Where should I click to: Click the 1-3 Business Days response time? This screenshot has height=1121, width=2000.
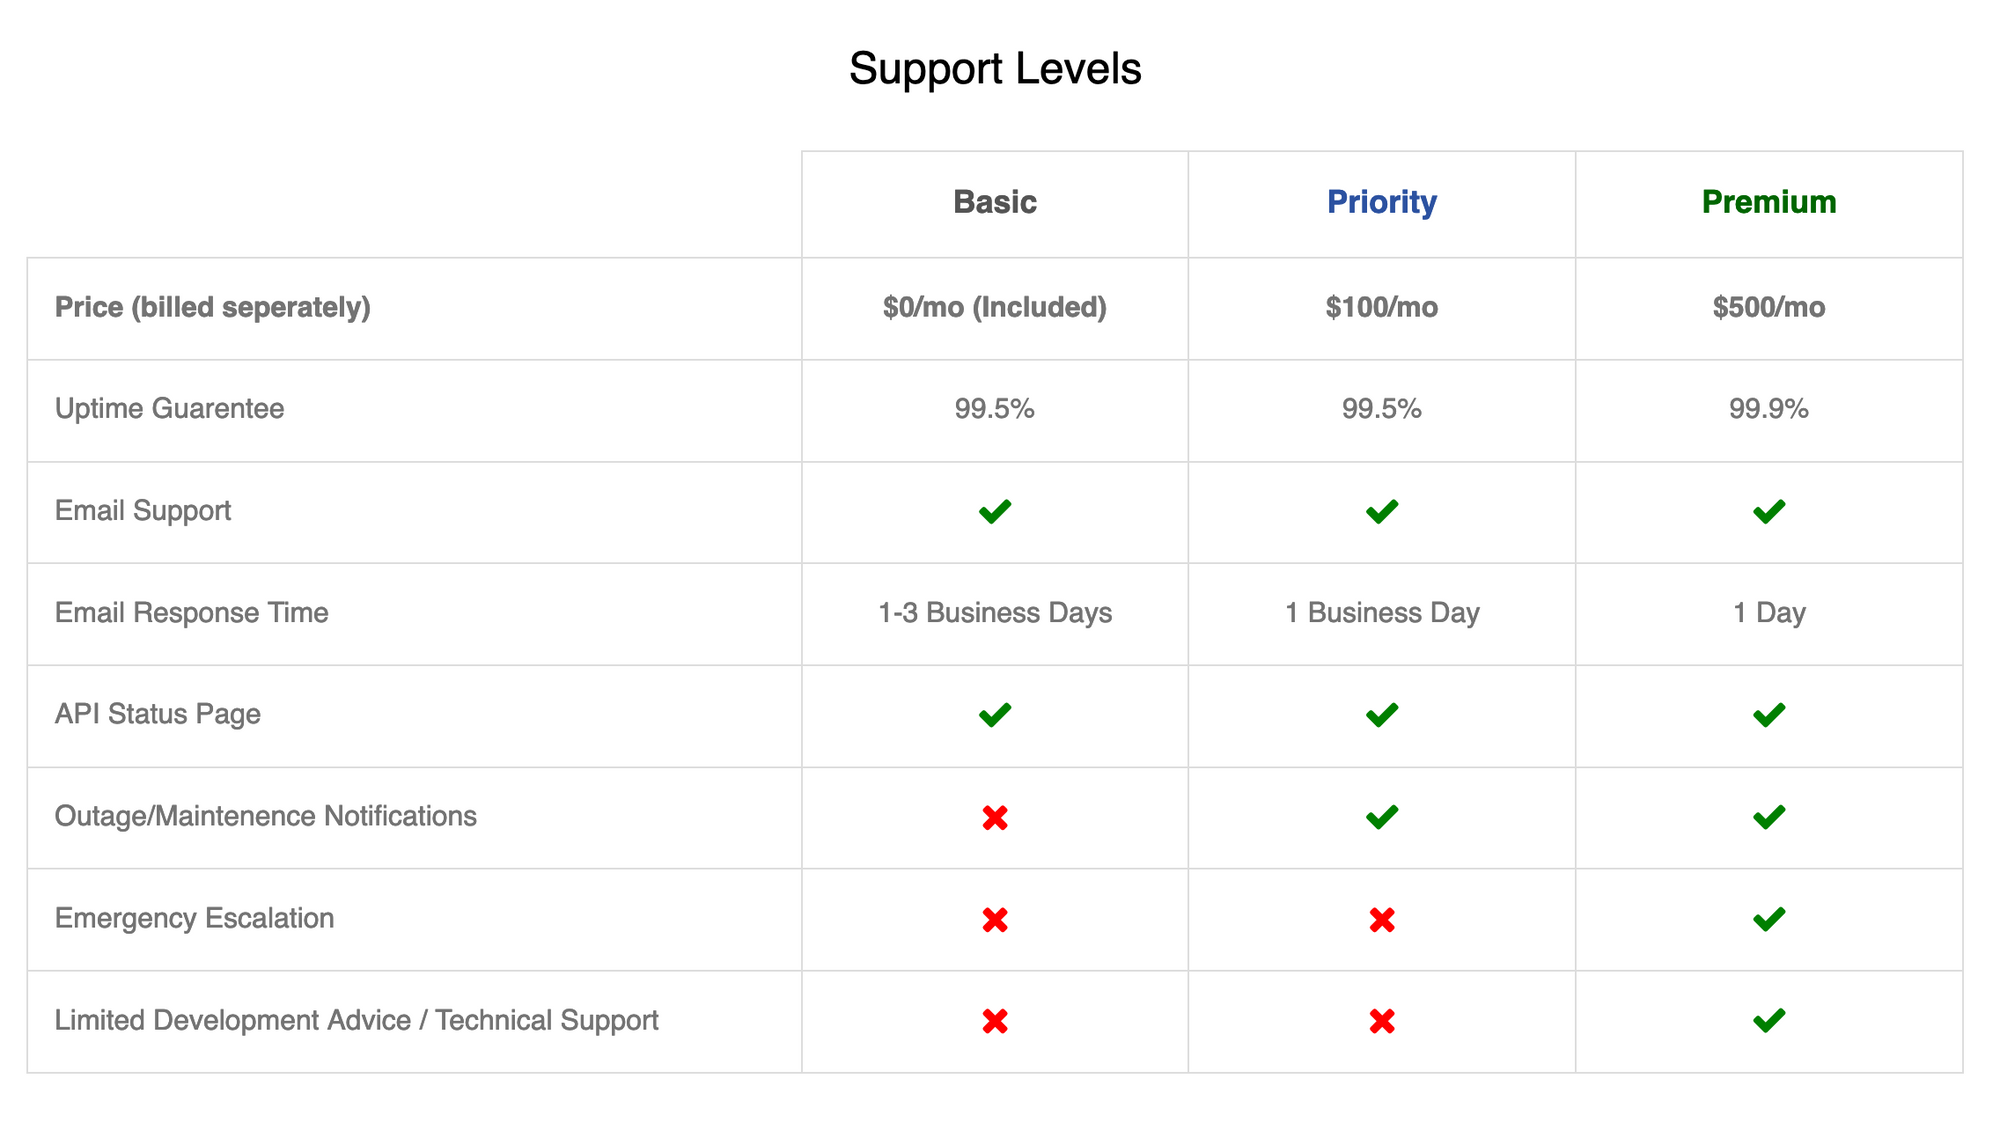click(995, 612)
